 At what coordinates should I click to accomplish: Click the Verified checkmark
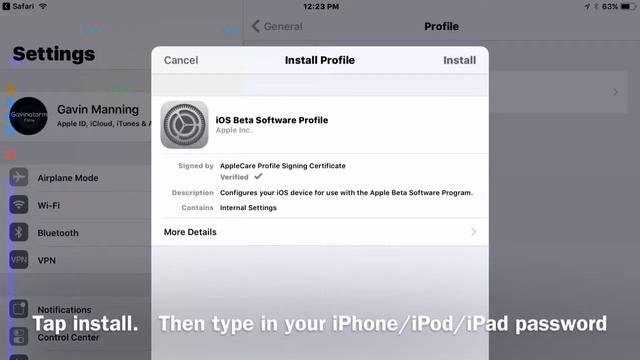(258, 177)
